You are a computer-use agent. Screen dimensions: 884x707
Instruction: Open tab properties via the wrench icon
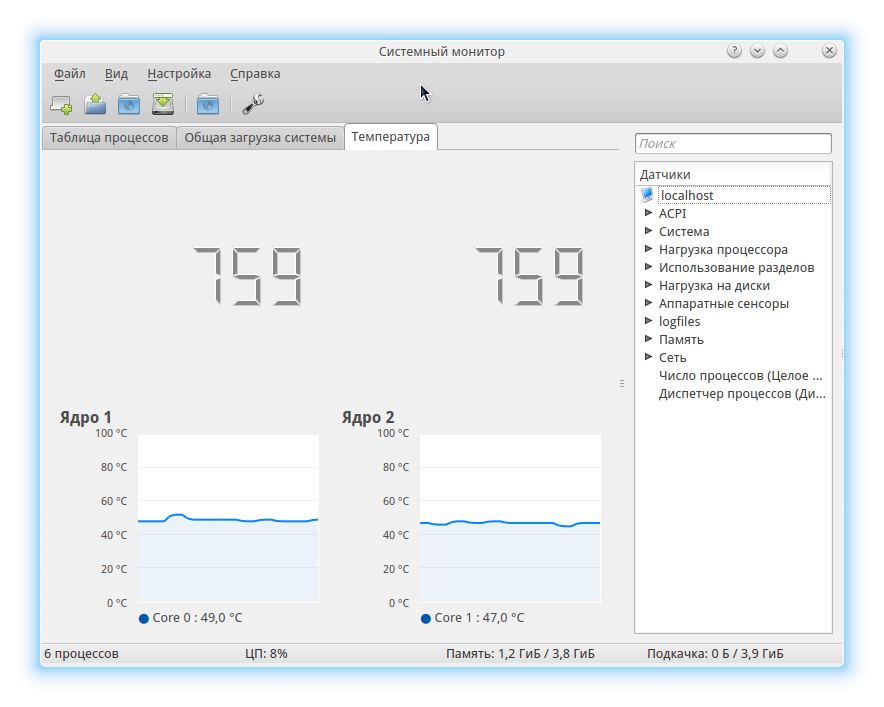(253, 103)
